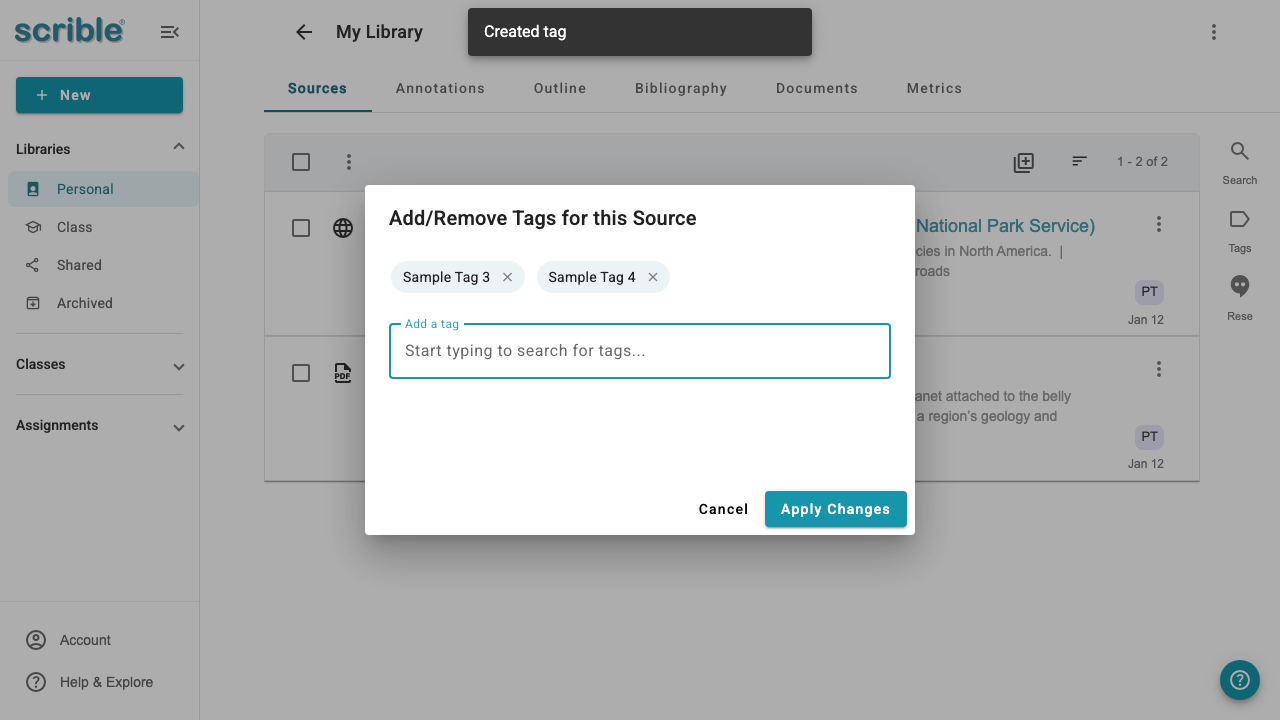The width and height of the screenshot is (1280, 720).
Task: Click the globe icon of the web source
Action: 343,228
